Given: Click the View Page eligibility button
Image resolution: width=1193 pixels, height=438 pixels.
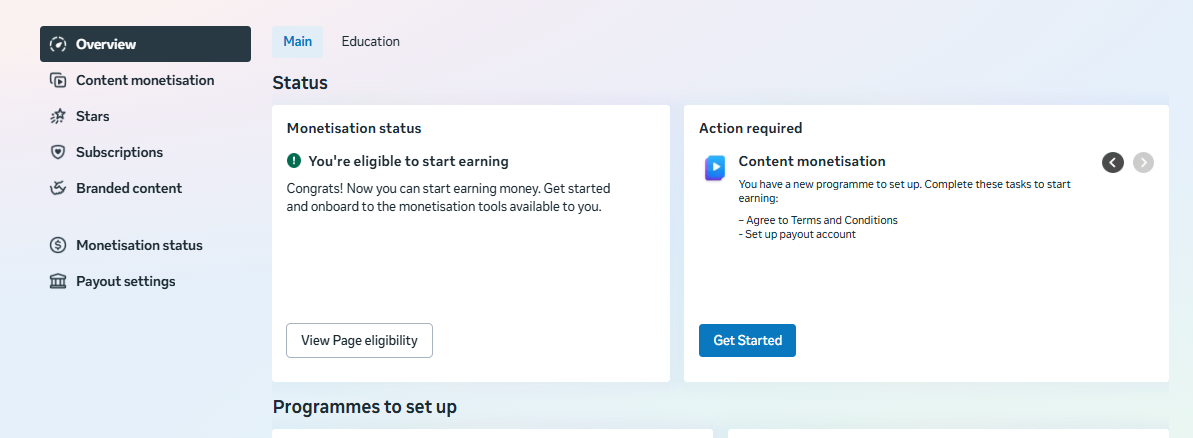Looking at the screenshot, I should click(359, 340).
